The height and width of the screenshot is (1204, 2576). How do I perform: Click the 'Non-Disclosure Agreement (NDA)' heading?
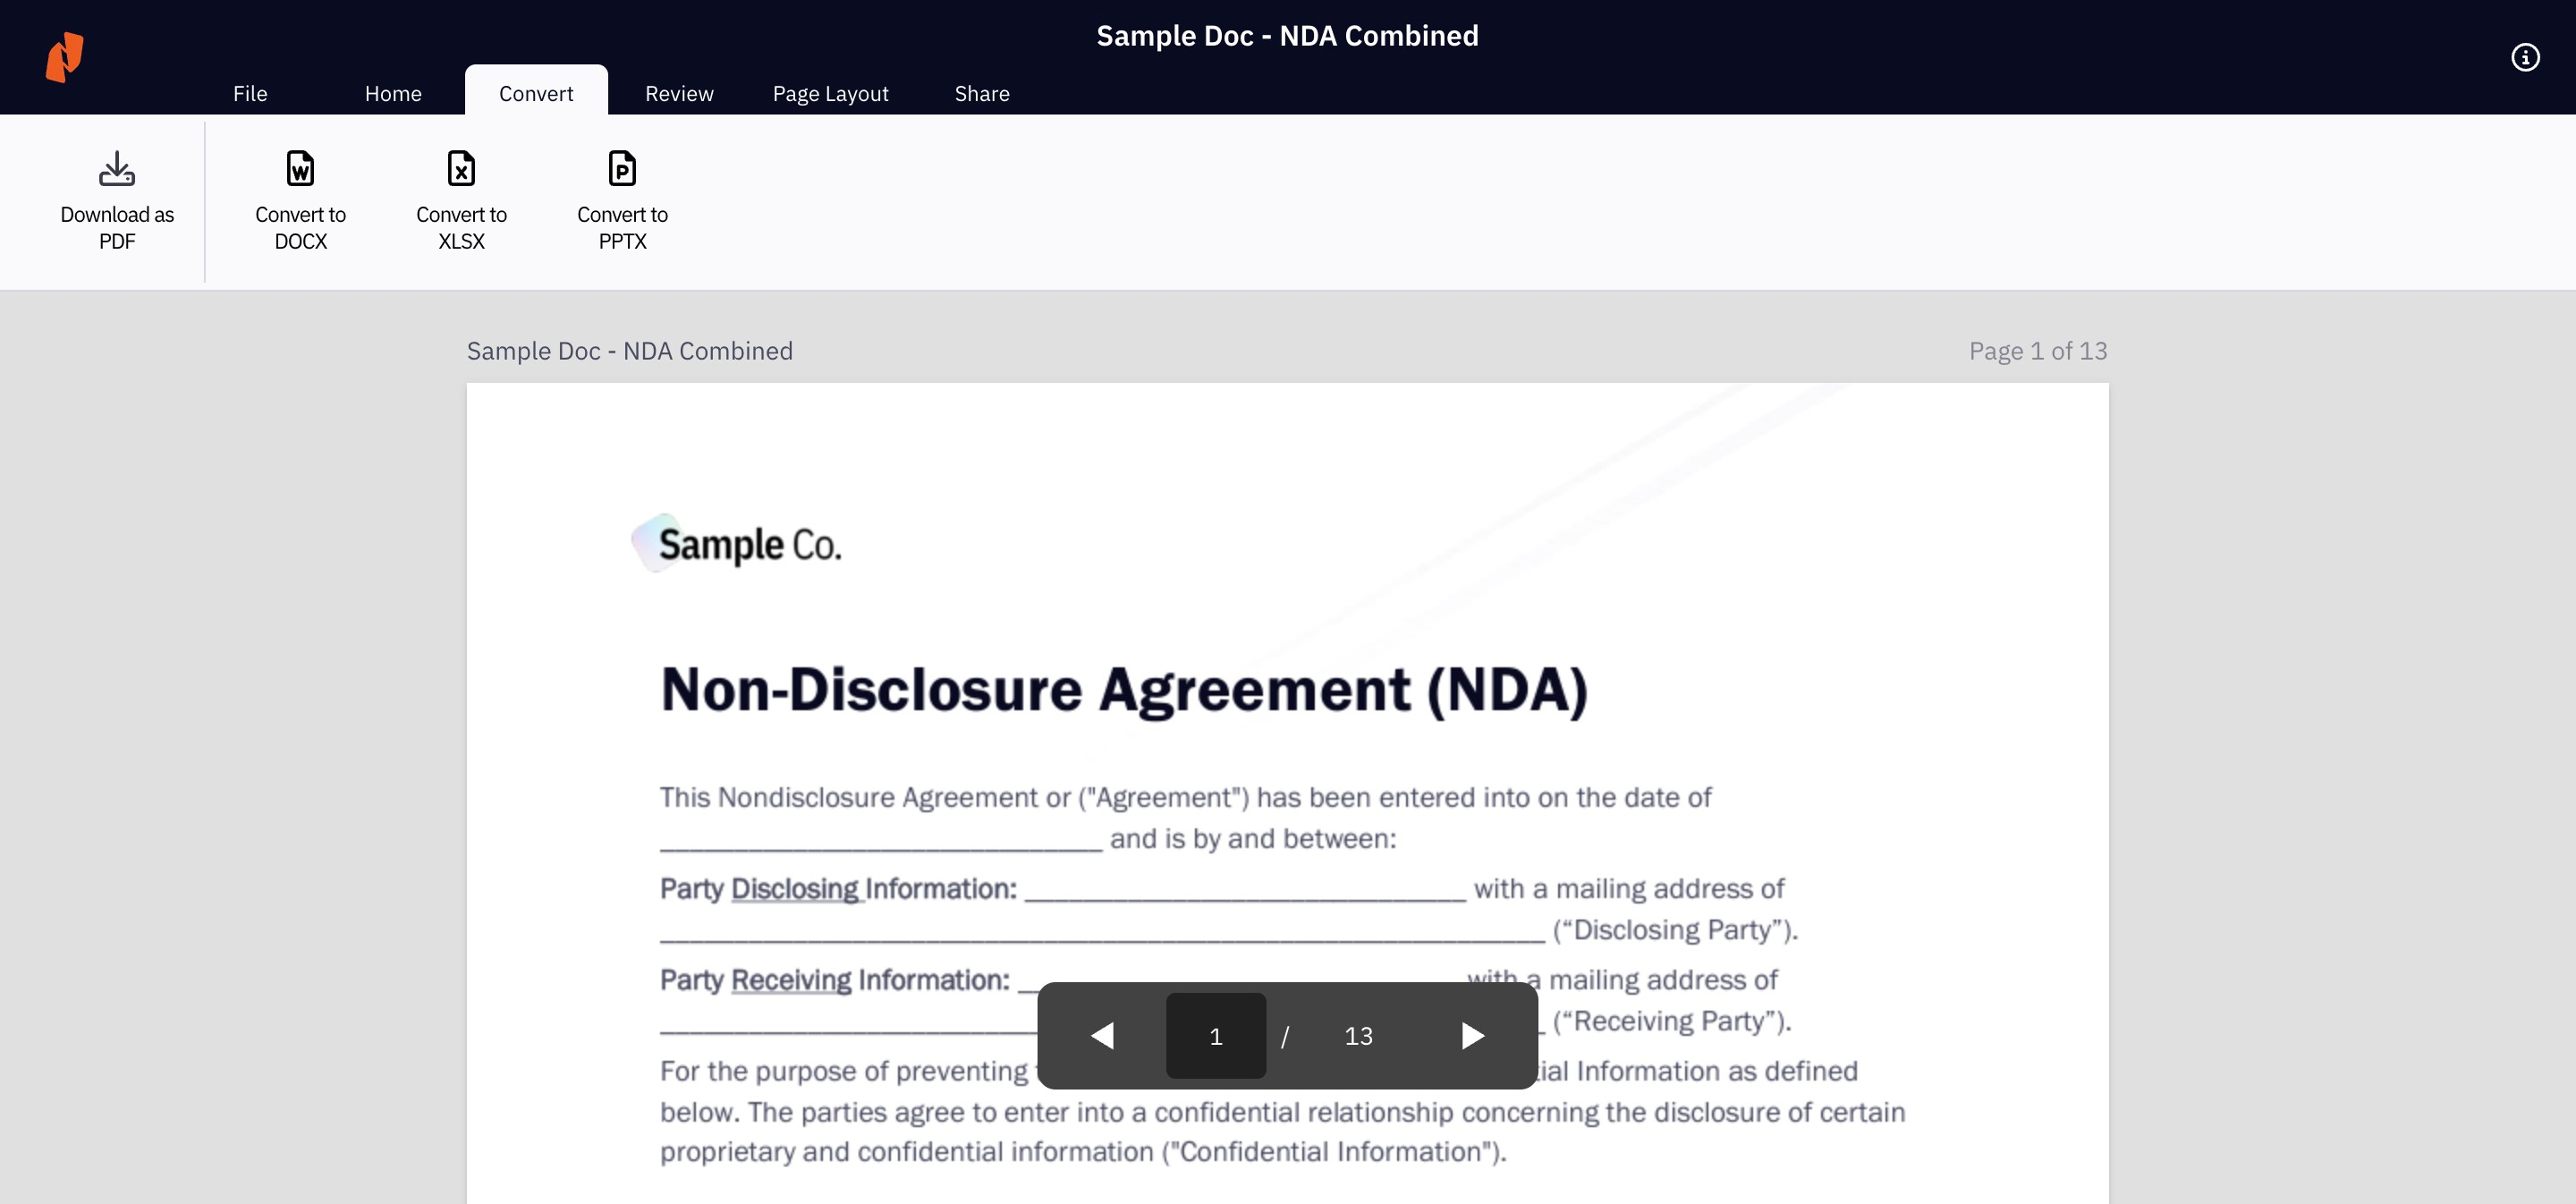point(1124,690)
